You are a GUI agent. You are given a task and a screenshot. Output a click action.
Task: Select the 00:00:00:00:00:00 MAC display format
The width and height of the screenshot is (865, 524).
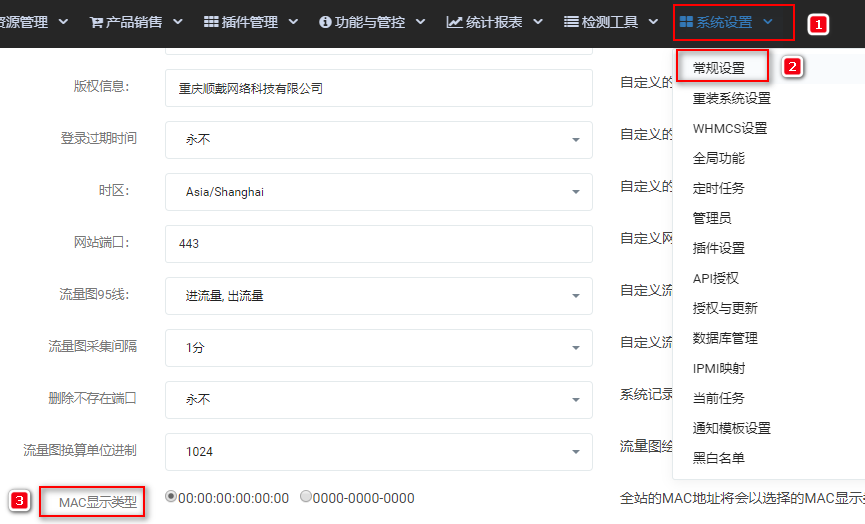coord(171,496)
